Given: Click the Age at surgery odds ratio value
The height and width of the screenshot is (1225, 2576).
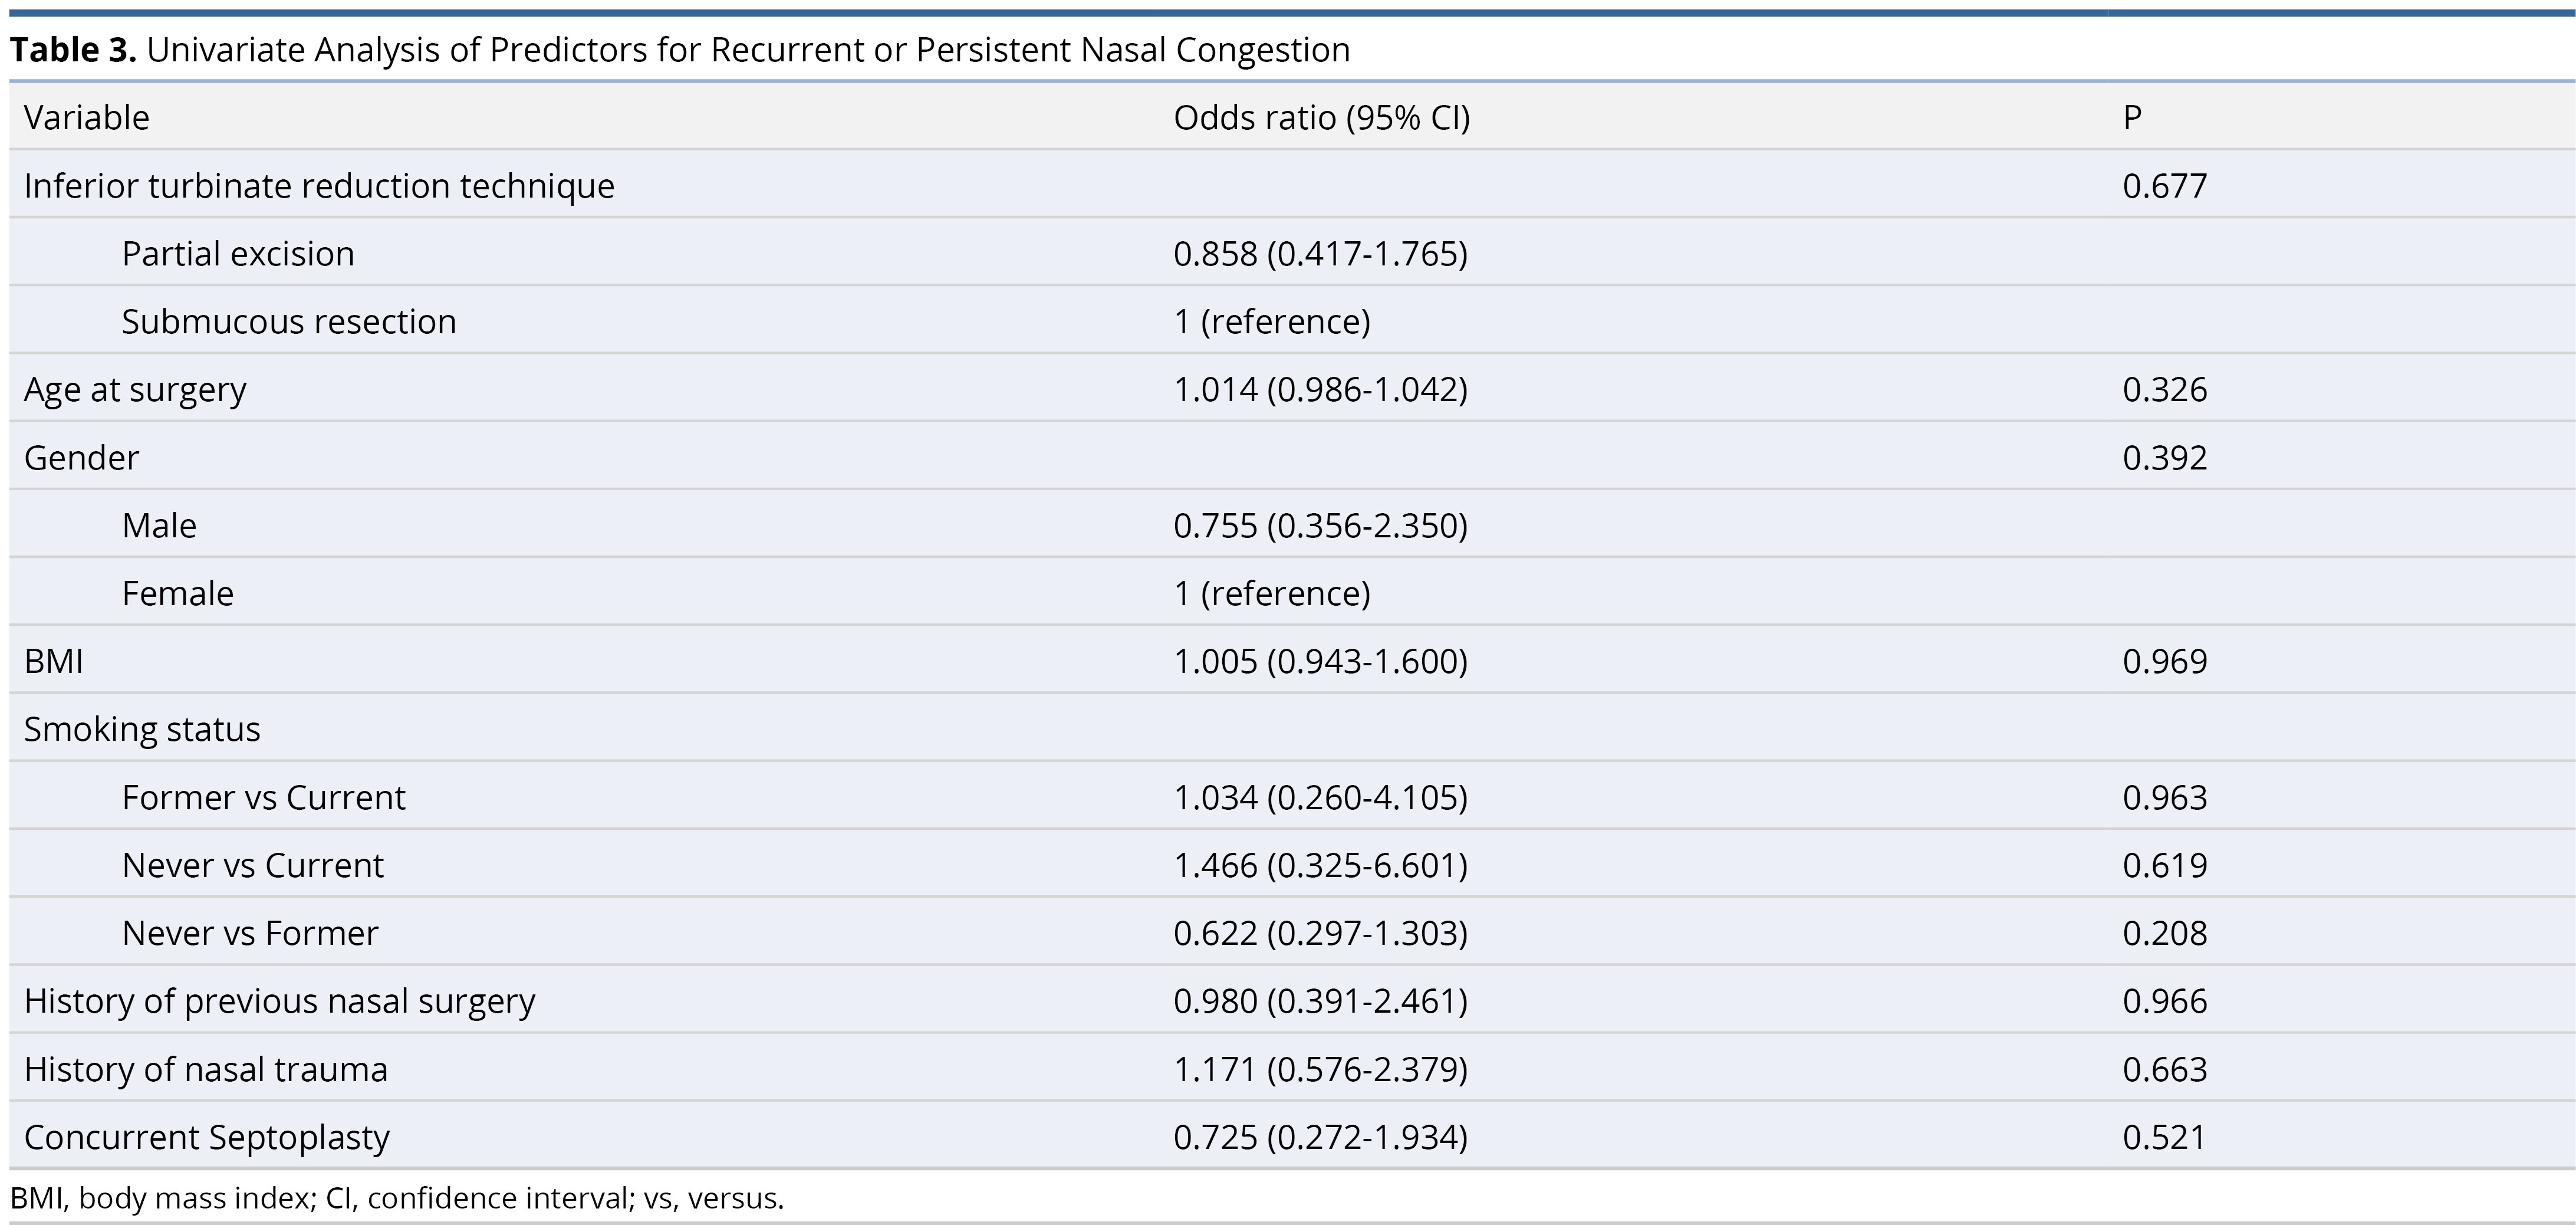Looking at the screenshot, I should point(1320,390).
